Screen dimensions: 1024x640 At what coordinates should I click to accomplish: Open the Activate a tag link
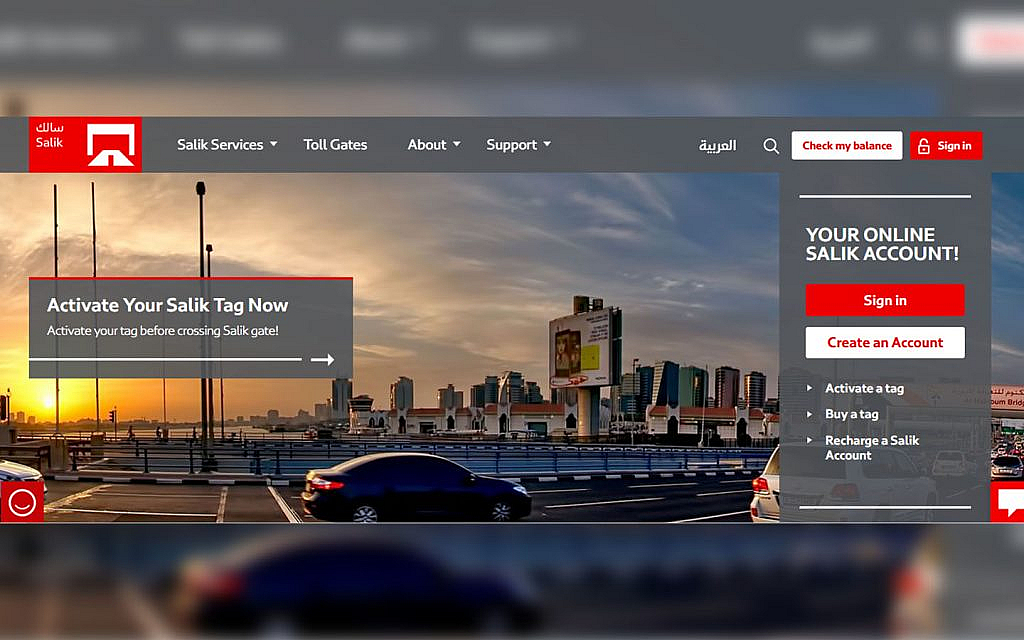point(864,389)
